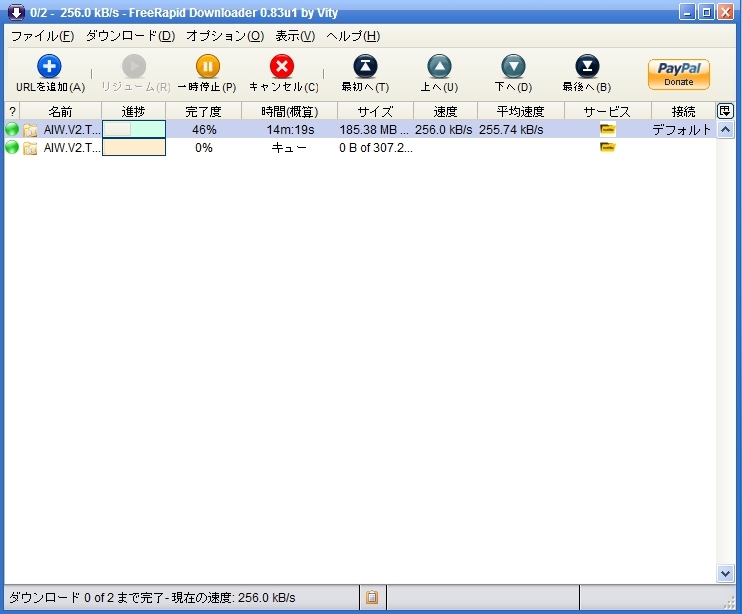The width and height of the screenshot is (742, 614).
Task: Click the scrollbar down arrow
Action: coord(725,573)
